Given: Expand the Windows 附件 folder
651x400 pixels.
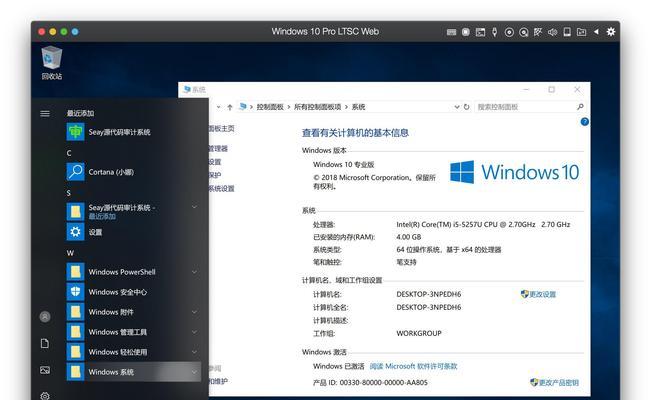Looking at the screenshot, I should 194,312.
